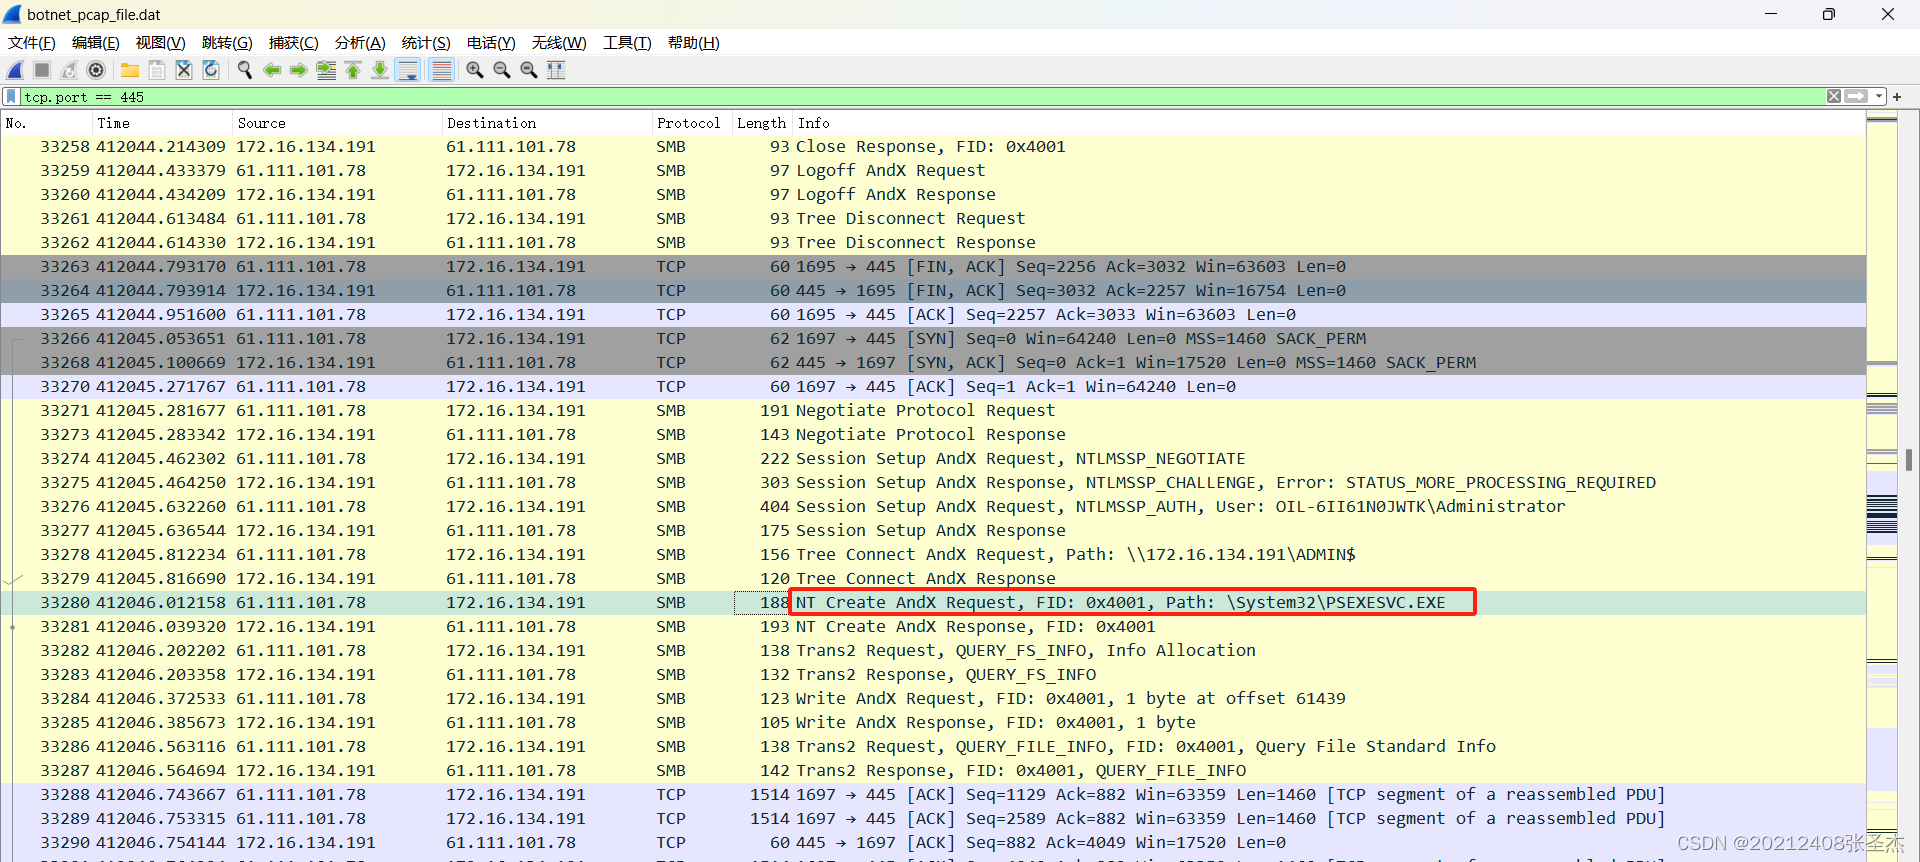
Task: Open the 工具(T) menu
Action: click(627, 43)
